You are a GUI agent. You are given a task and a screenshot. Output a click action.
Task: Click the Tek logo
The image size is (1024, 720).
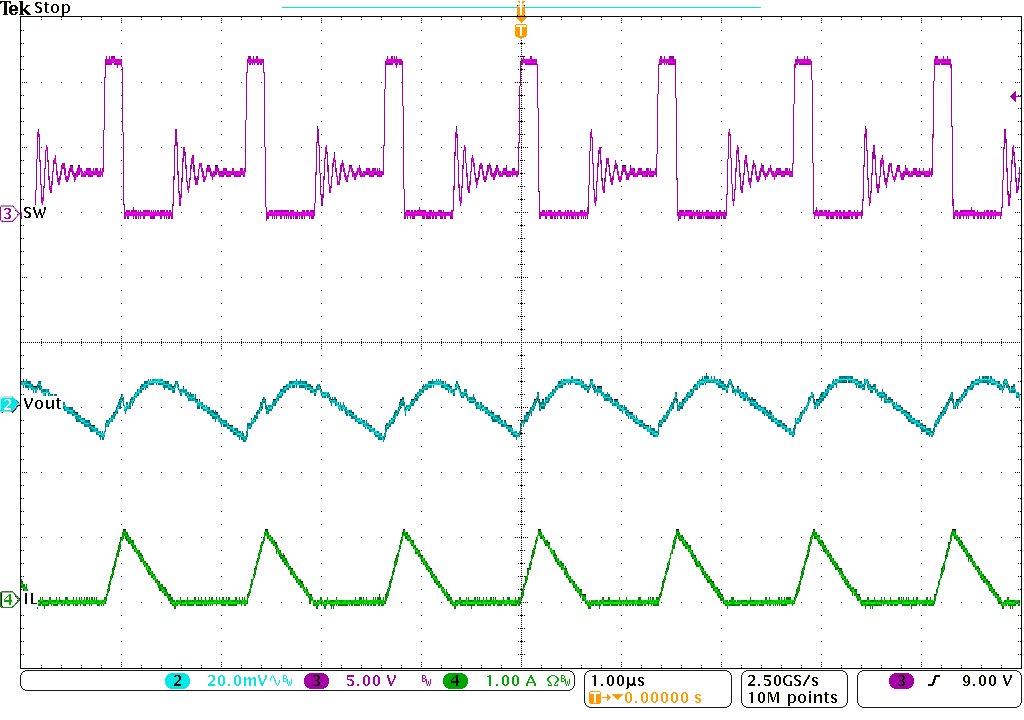(14, 8)
